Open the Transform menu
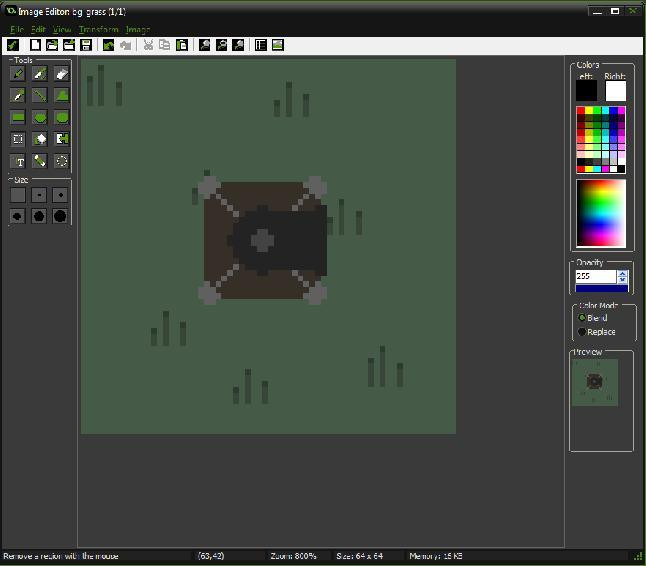 tap(98, 30)
